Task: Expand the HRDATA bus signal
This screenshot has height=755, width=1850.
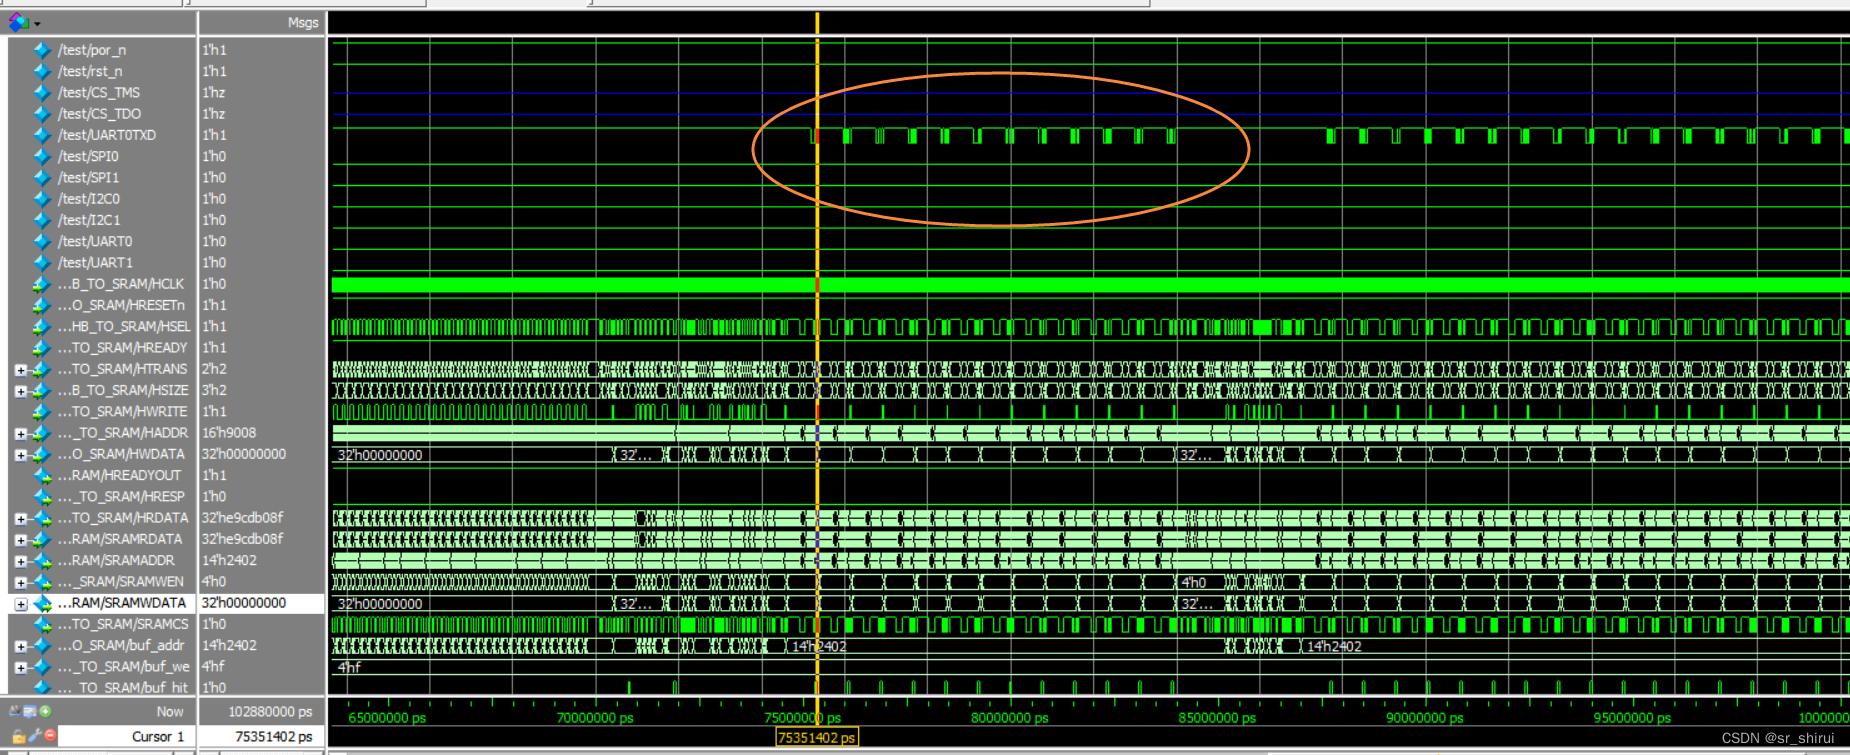Action: click(20, 518)
